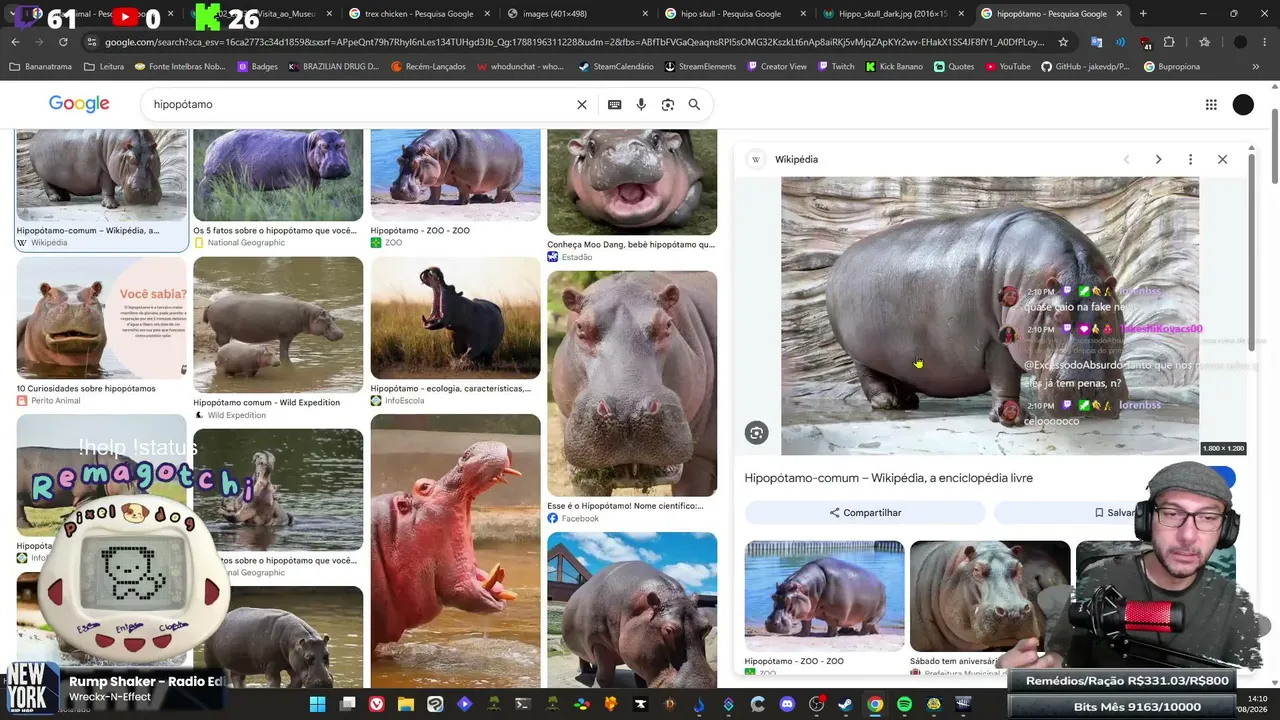Screen dimensions: 1280x720
Task: Open File Explorer from the taskbar
Action: coord(405,704)
